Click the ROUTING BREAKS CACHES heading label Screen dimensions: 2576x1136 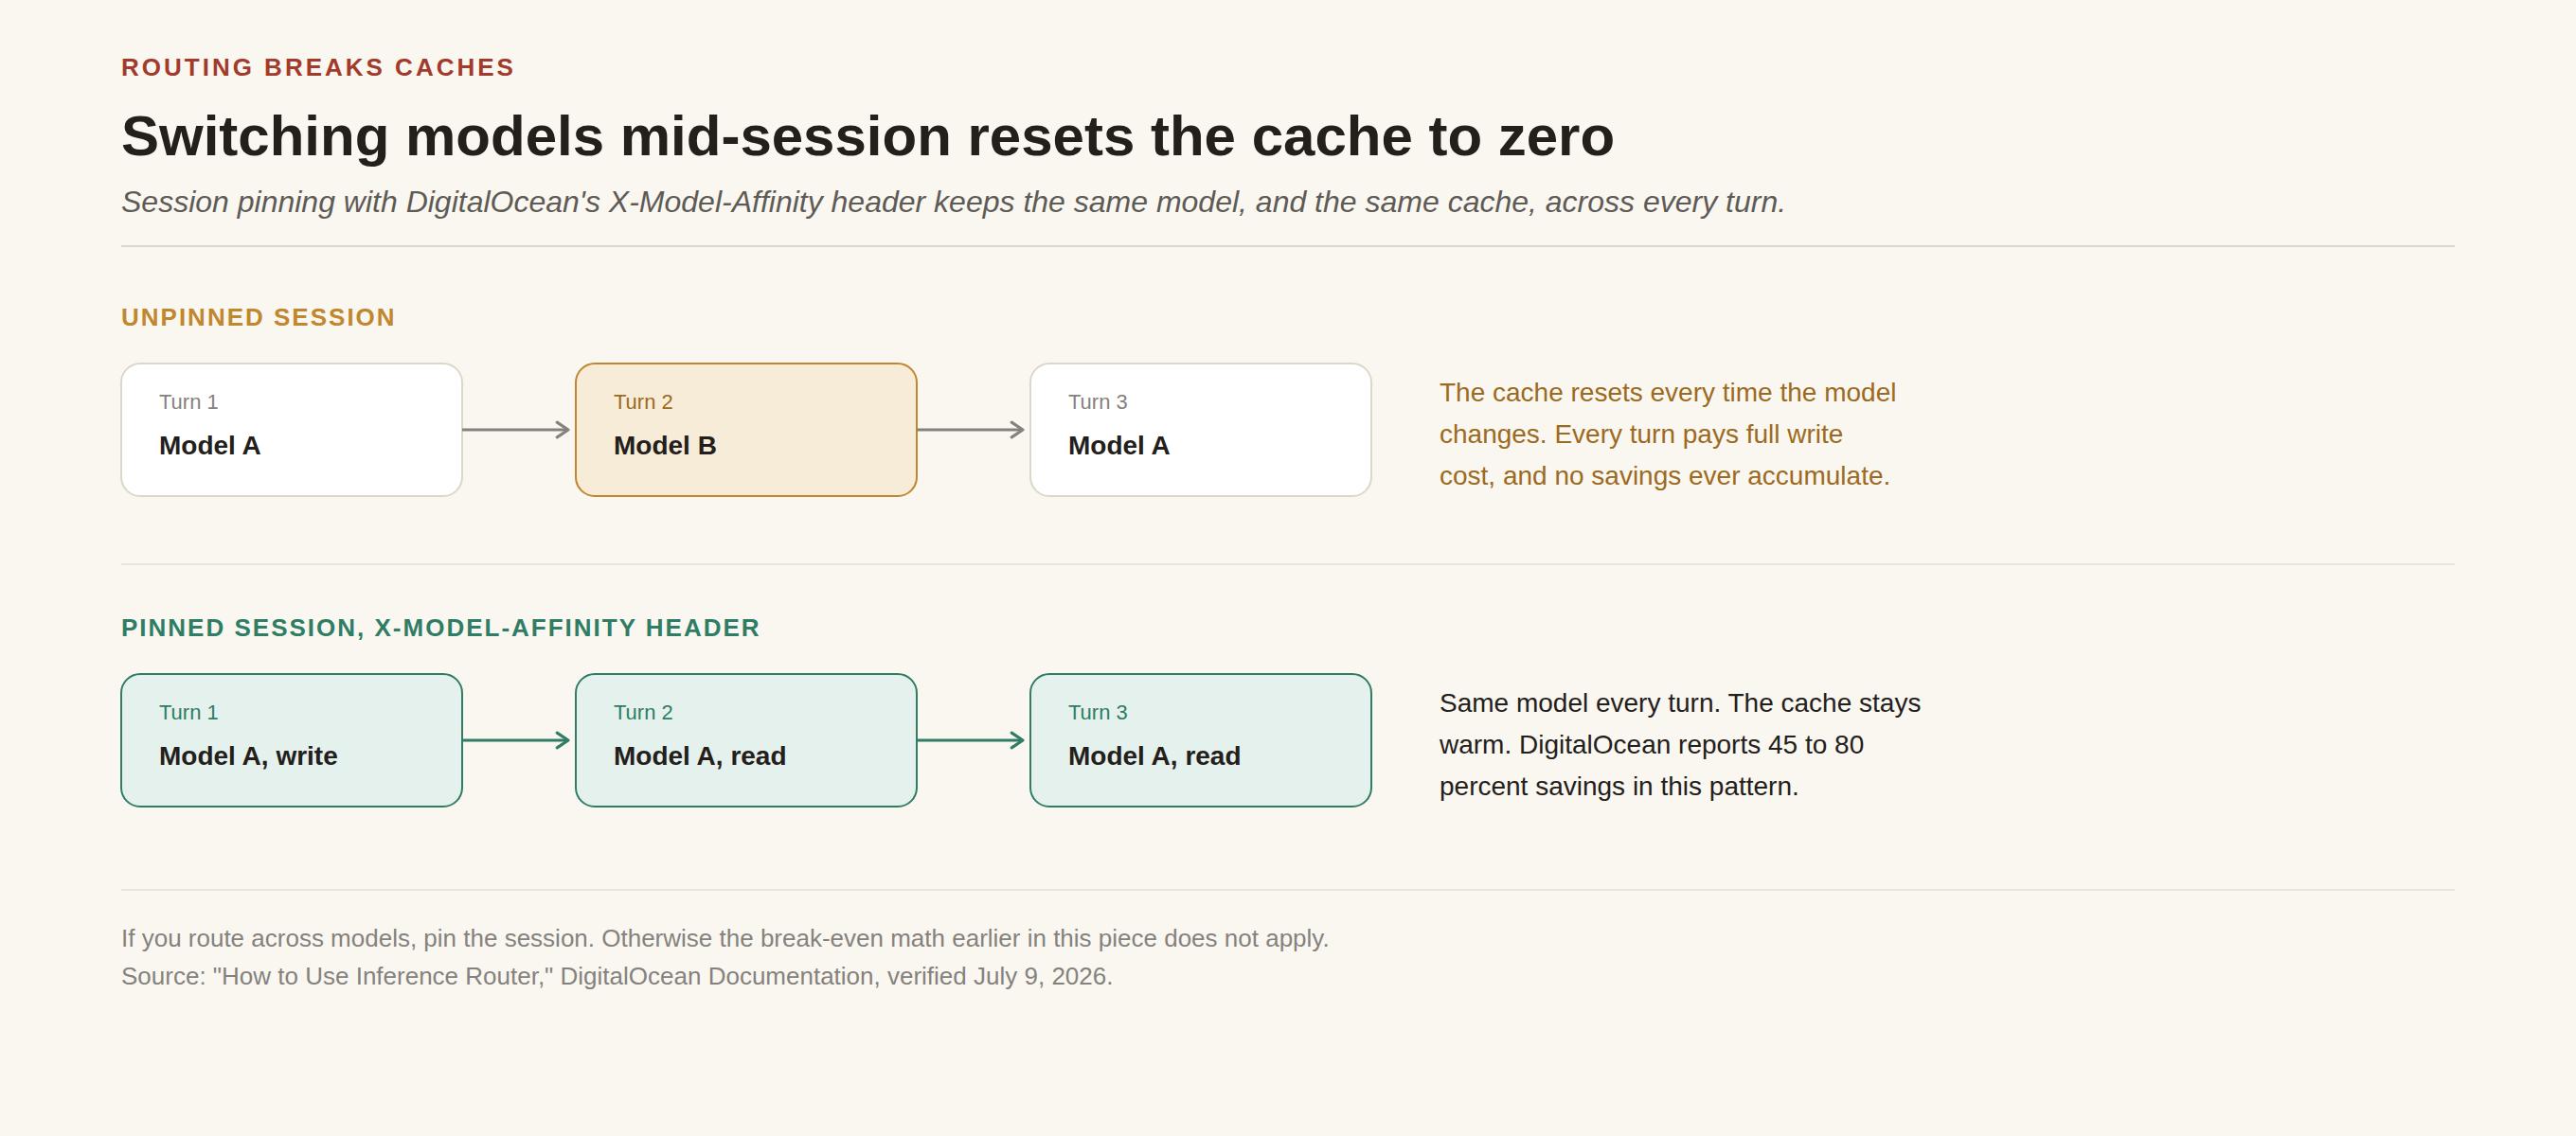coord(318,67)
